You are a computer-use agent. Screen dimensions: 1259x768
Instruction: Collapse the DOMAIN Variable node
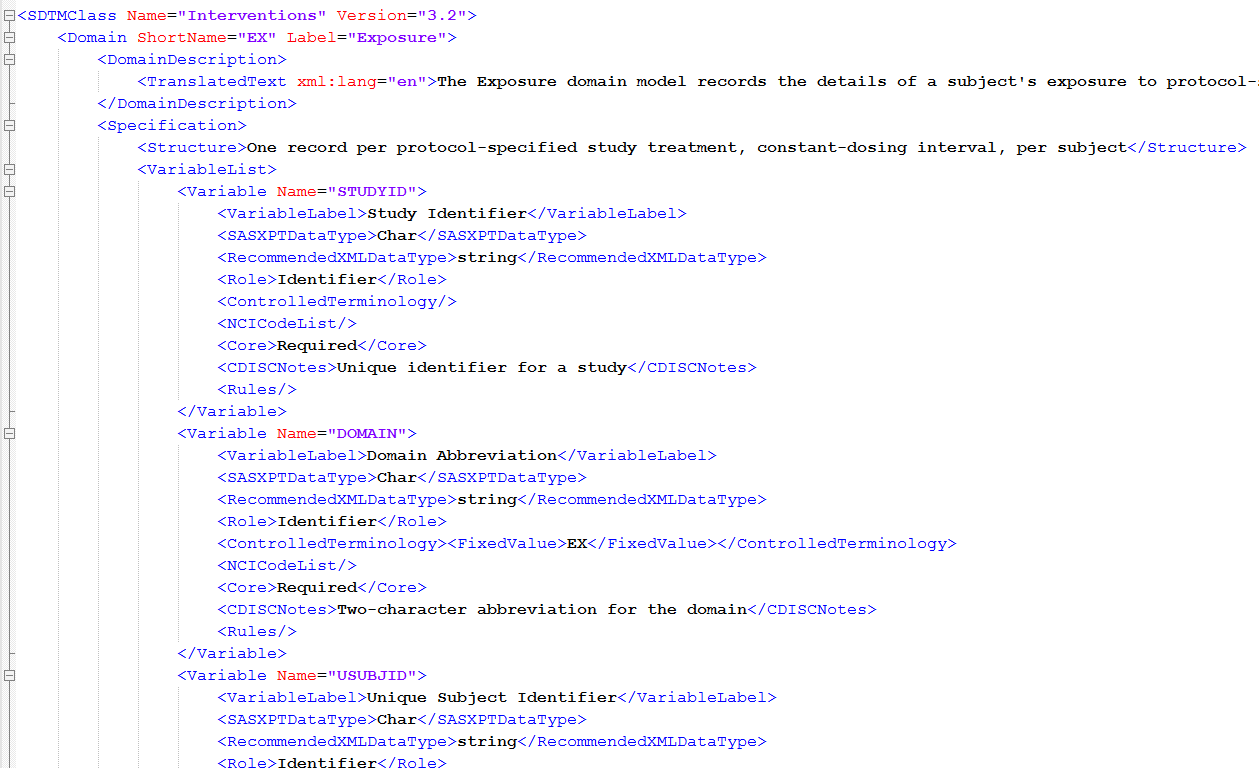click(x=9, y=433)
